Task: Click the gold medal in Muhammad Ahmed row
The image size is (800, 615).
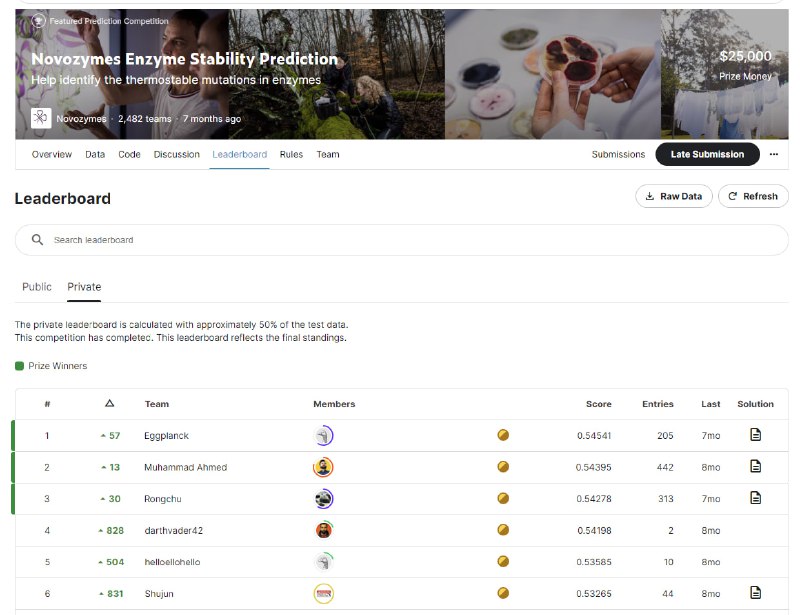Action: (503, 466)
